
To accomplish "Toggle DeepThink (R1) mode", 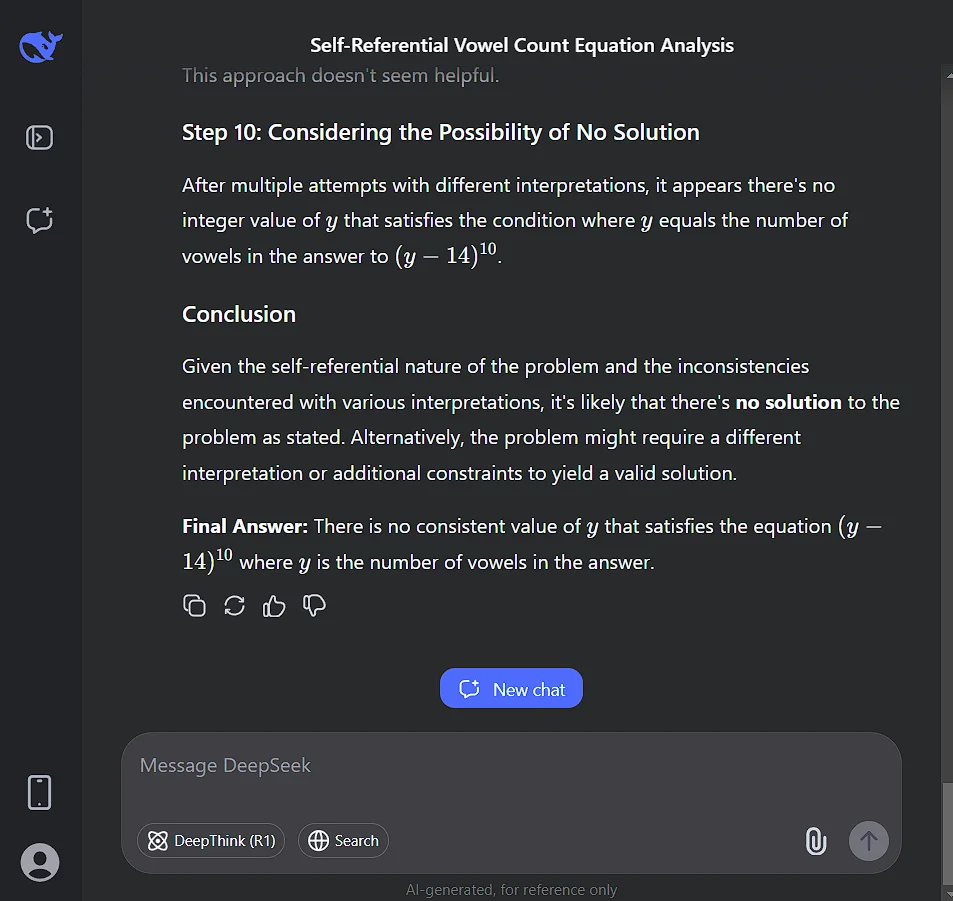I will coord(211,841).
